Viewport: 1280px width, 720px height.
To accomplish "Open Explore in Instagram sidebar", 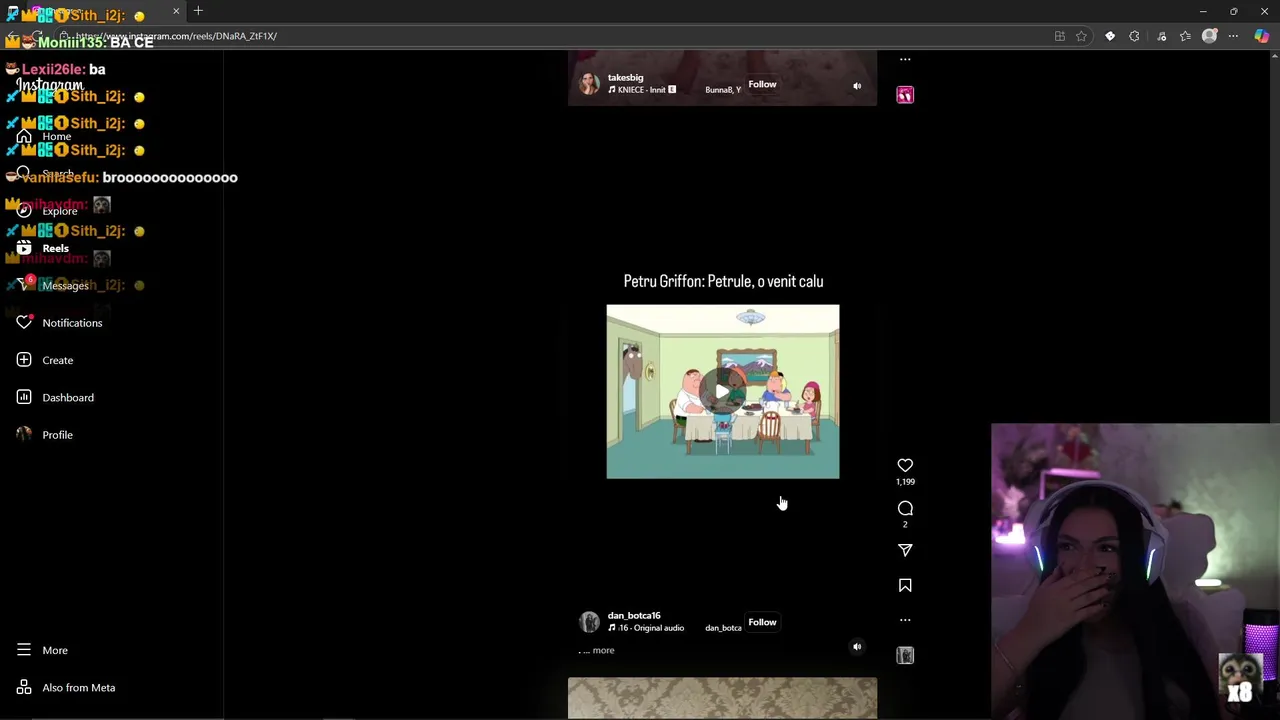I will 60,211.
